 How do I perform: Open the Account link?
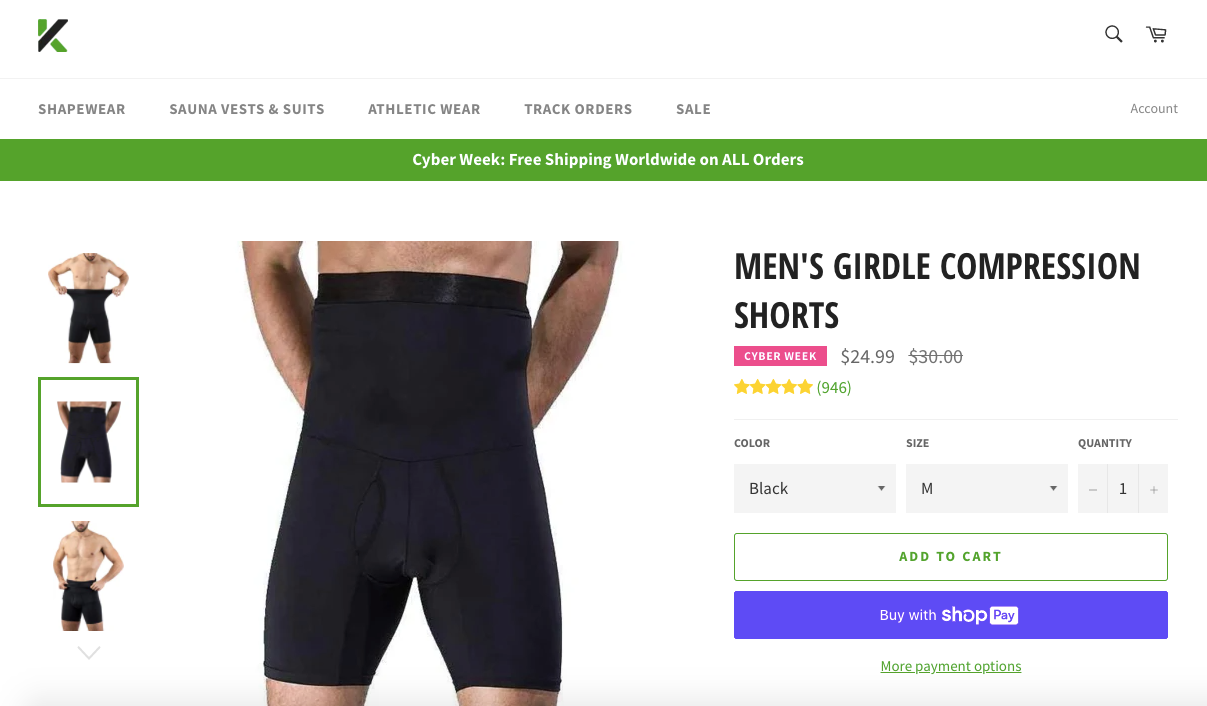point(1154,109)
